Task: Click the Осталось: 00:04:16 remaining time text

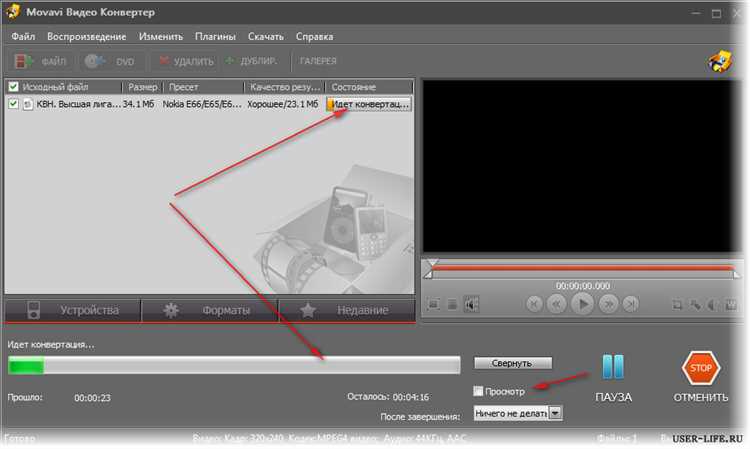Action: pos(388,397)
